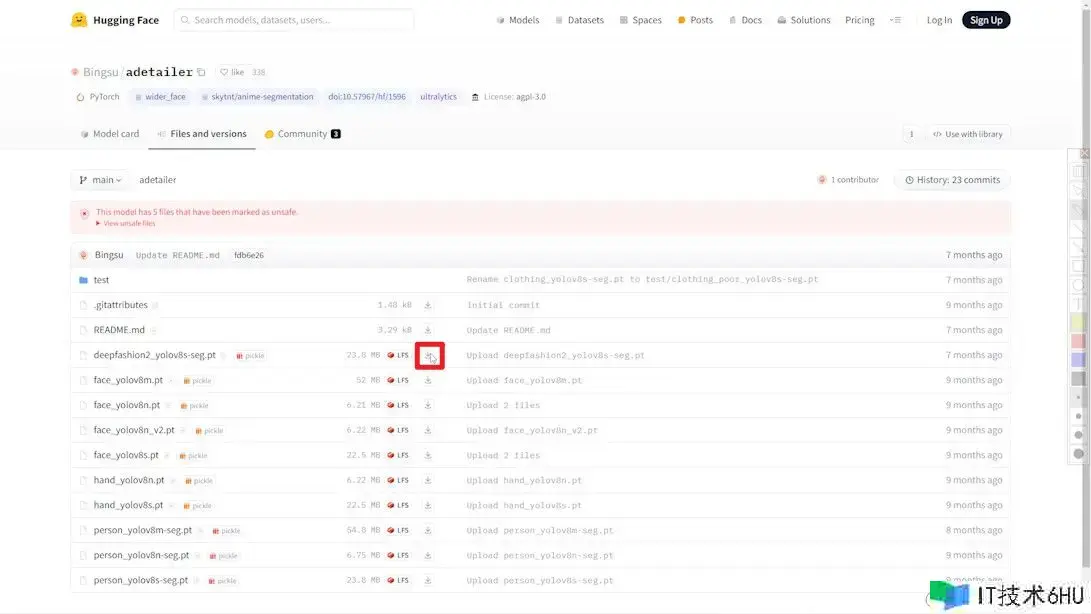The width and height of the screenshot is (1091, 614).
Task: Open file deepfashion2_yolov8s-seg.pt
Action: pyautogui.click(x=154, y=355)
